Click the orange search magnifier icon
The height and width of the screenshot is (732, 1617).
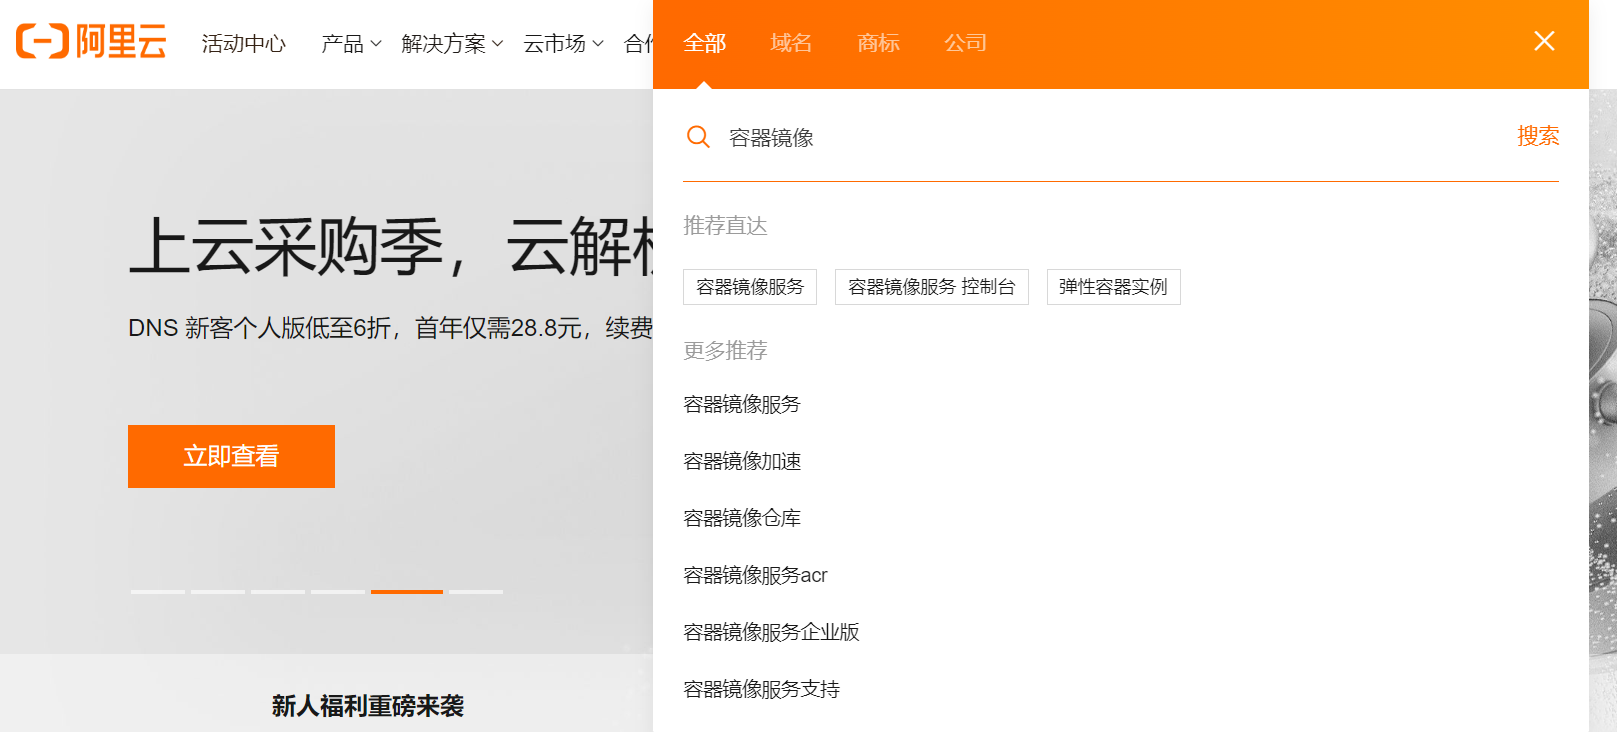point(698,137)
